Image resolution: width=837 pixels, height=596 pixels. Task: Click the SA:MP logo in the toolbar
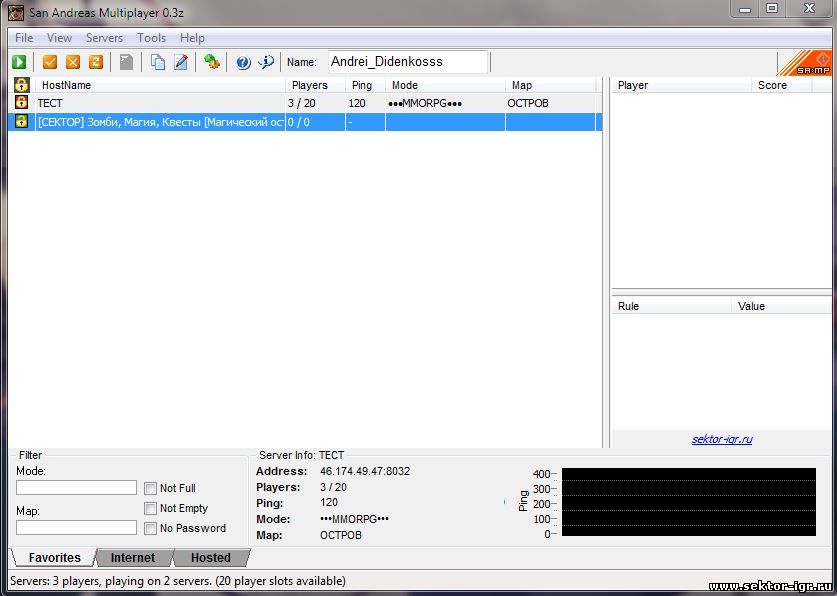pyautogui.click(x=805, y=63)
